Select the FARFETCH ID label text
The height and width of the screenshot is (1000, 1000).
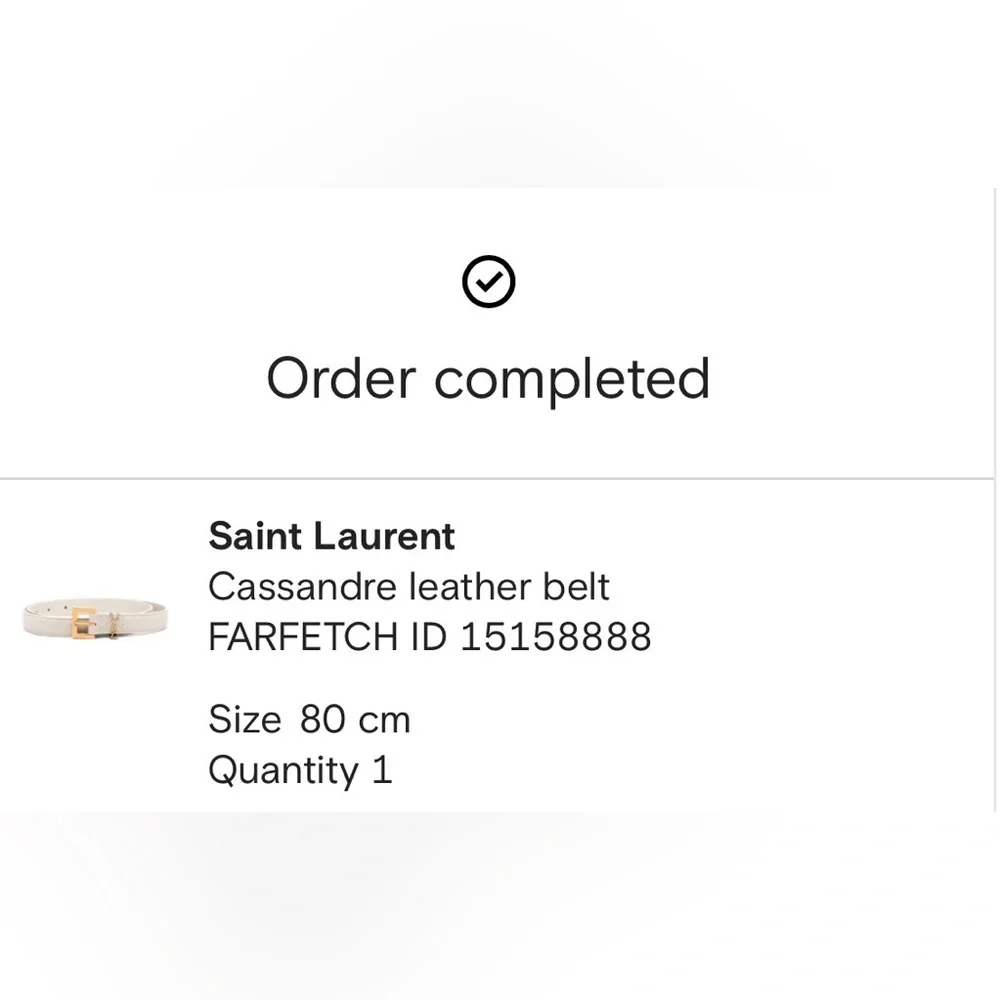327,637
